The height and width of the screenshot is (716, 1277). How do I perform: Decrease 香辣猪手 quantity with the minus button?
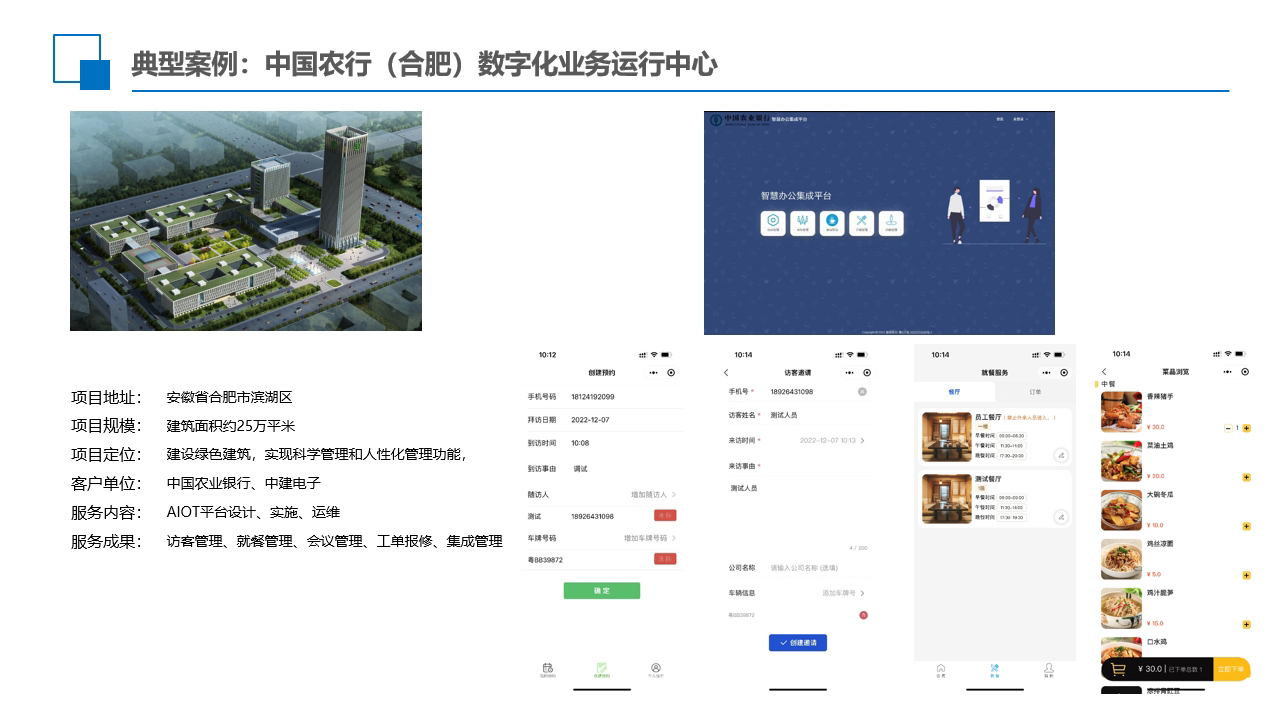point(1228,428)
